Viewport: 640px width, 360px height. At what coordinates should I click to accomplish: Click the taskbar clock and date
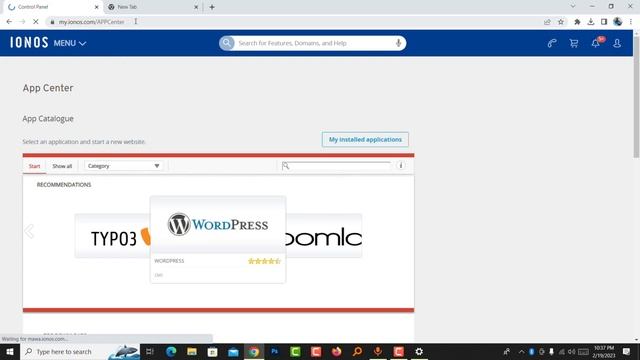[x=604, y=351]
